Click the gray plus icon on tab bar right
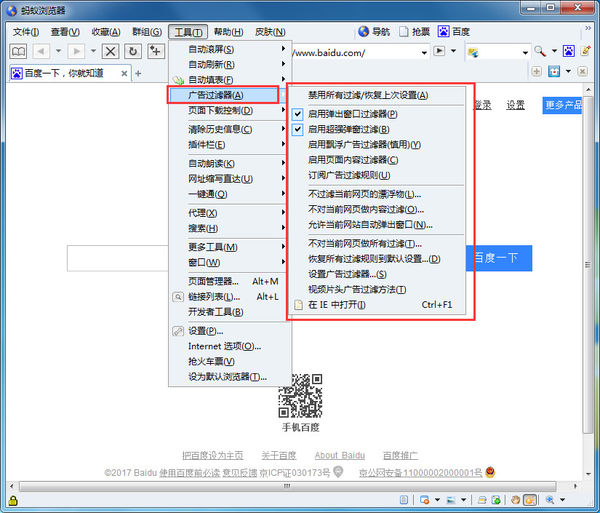This screenshot has height=513, width=600. tap(536, 72)
